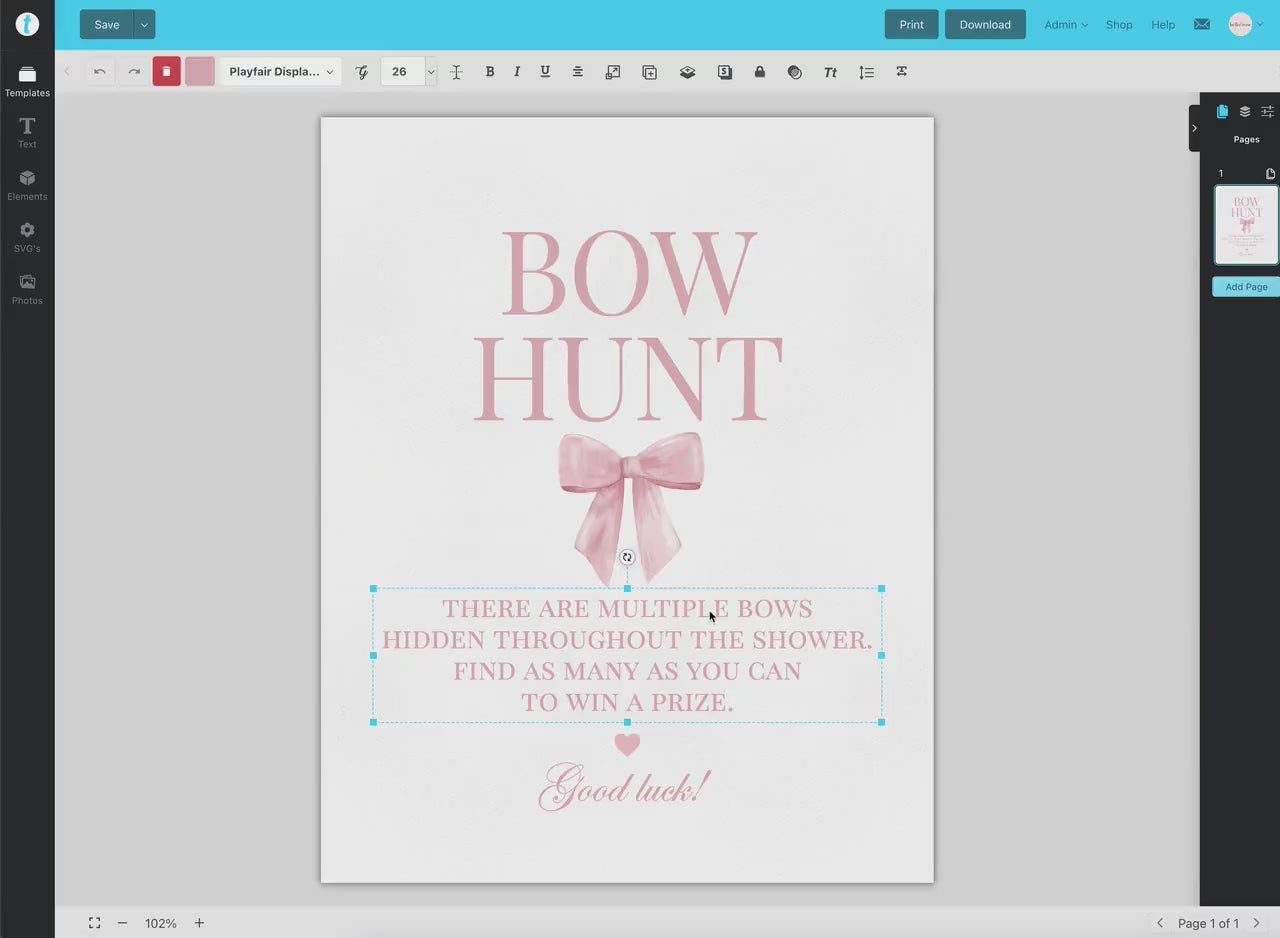Open line spacing options
This screenshot has height=938, width=1280.
[x=867, y=72]
